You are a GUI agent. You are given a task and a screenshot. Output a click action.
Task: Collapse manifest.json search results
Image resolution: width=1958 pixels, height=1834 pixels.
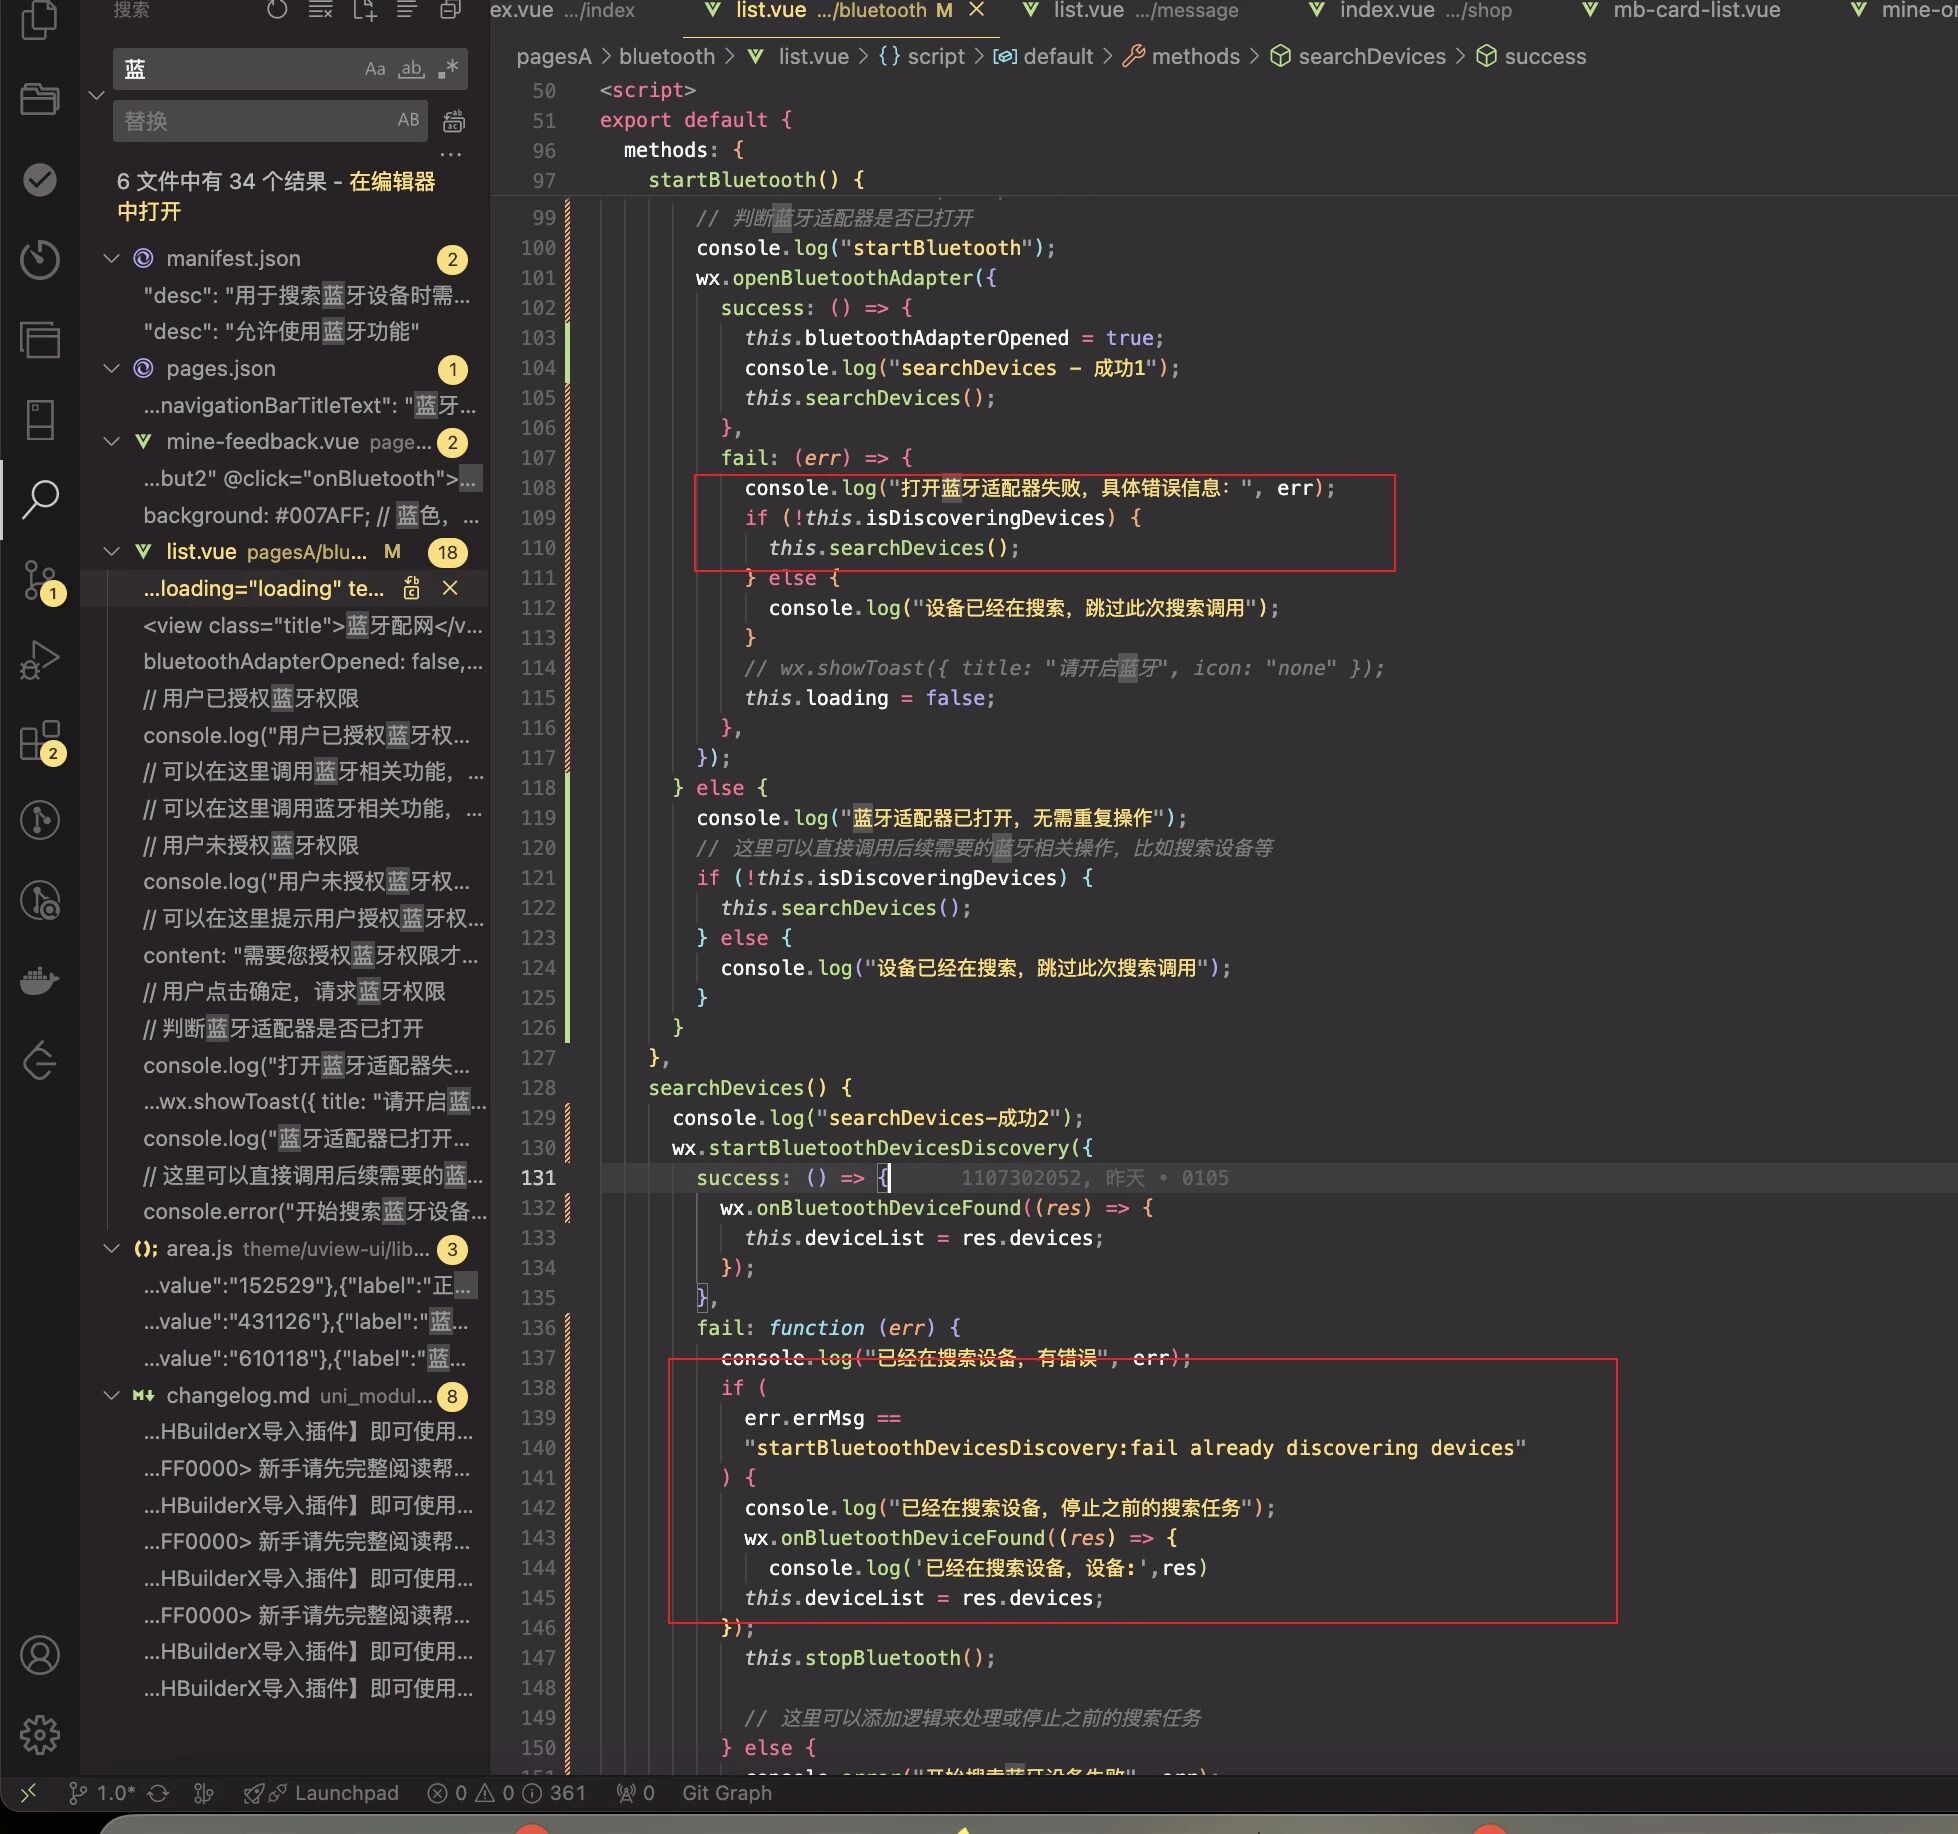pos(111,258)
